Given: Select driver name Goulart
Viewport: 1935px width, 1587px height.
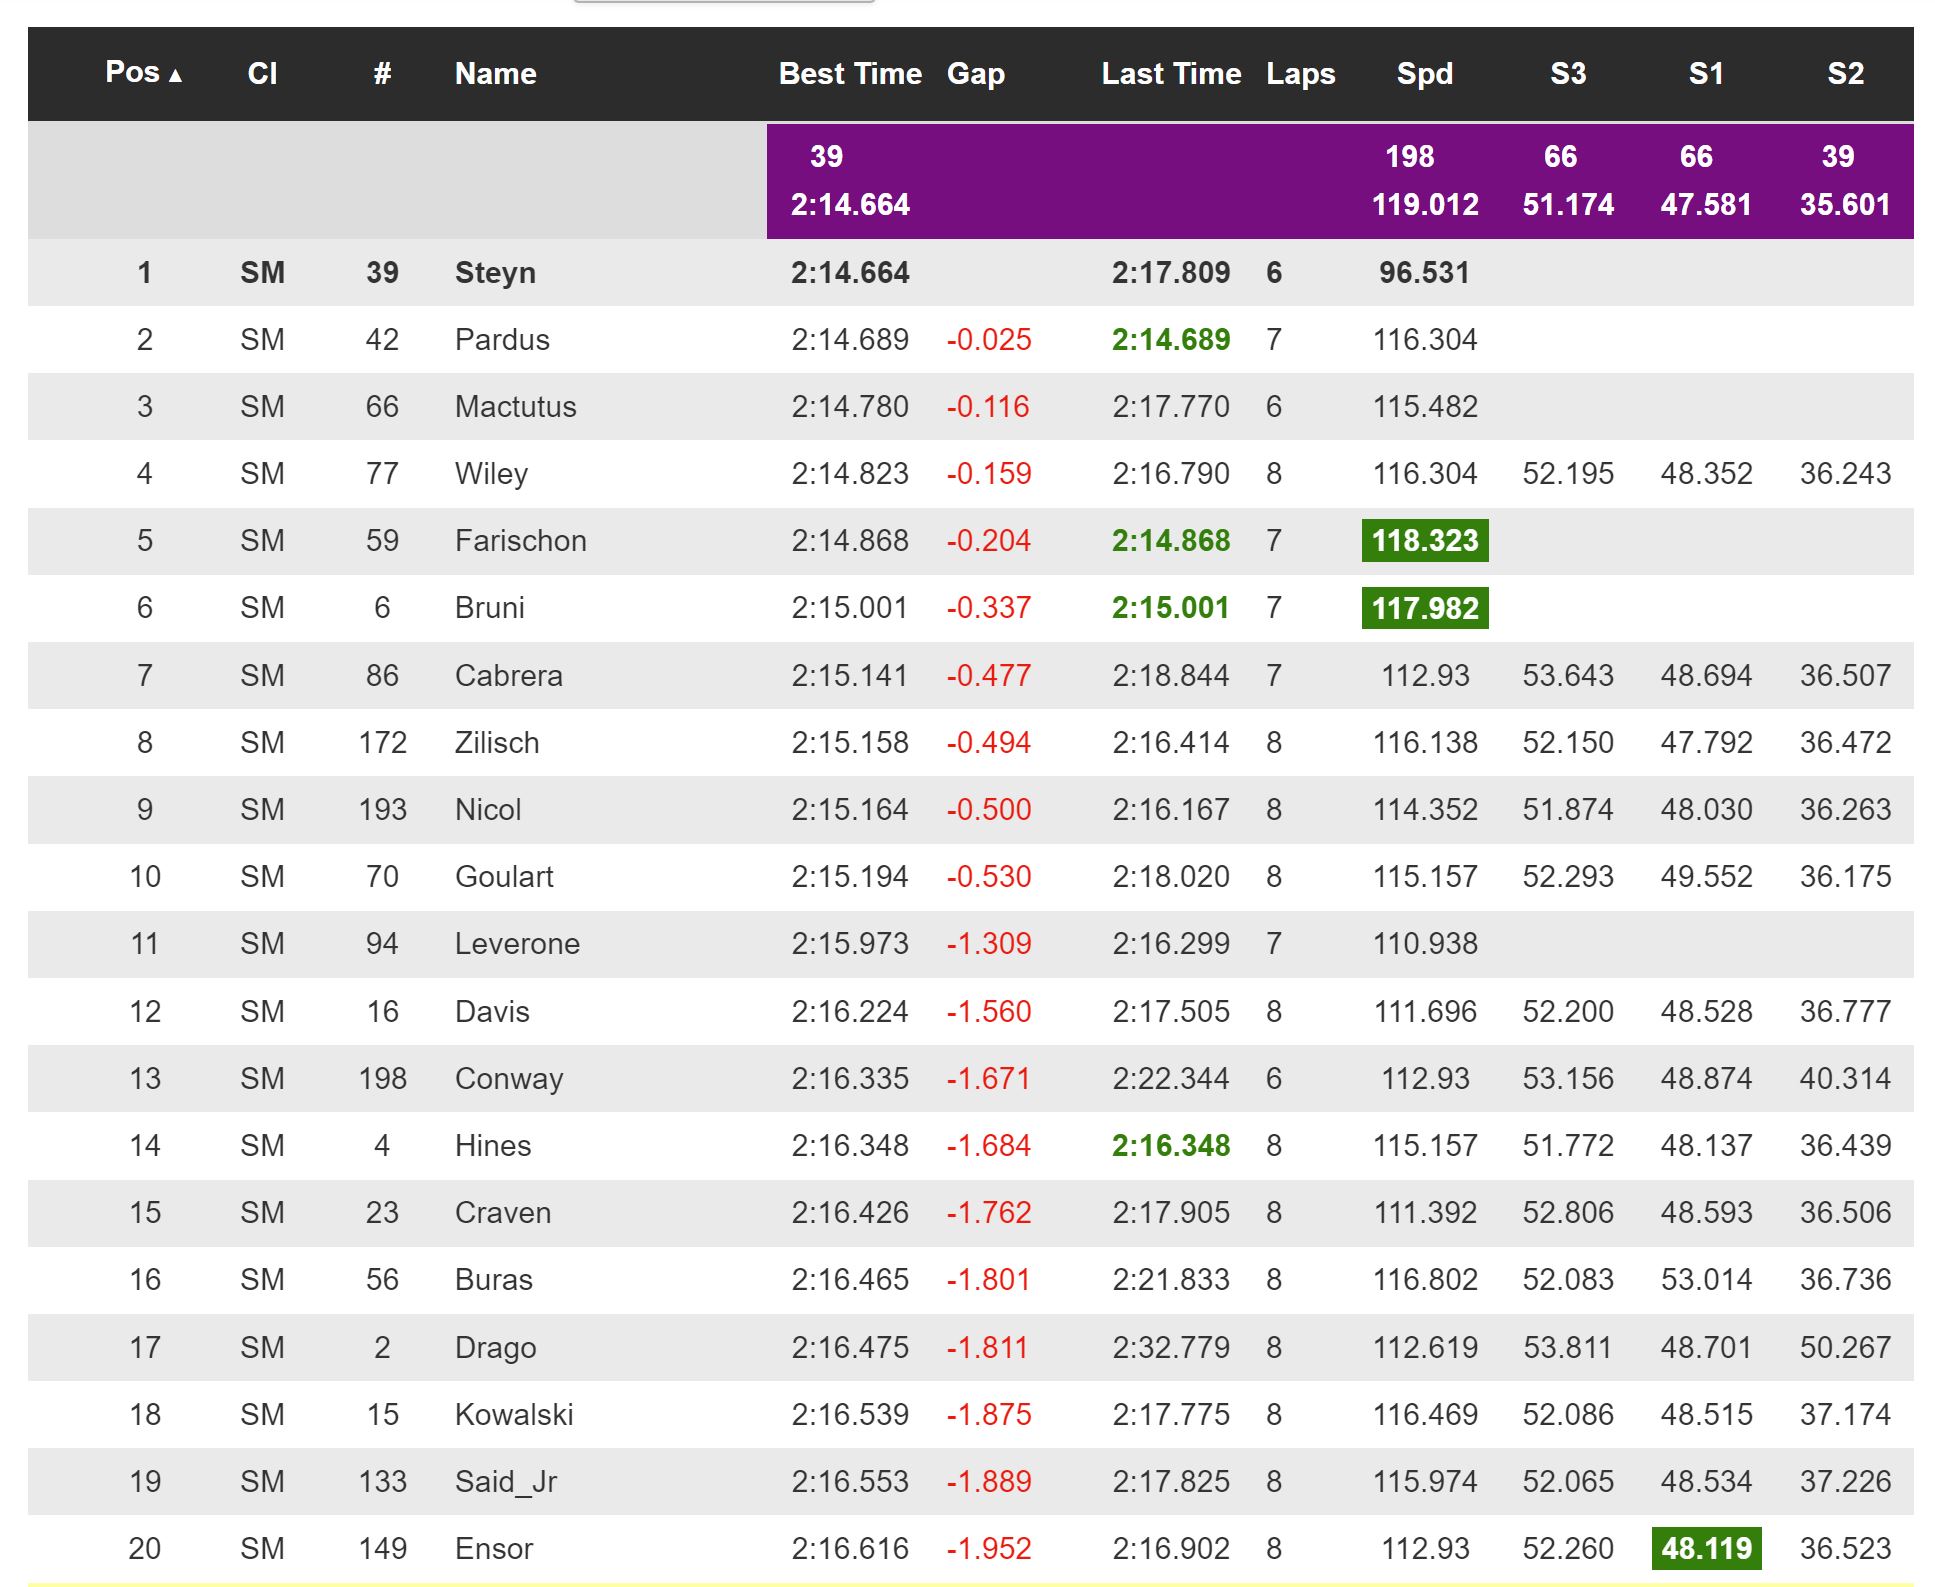Looking at the screenshot, I should click(x=504, y=877).
